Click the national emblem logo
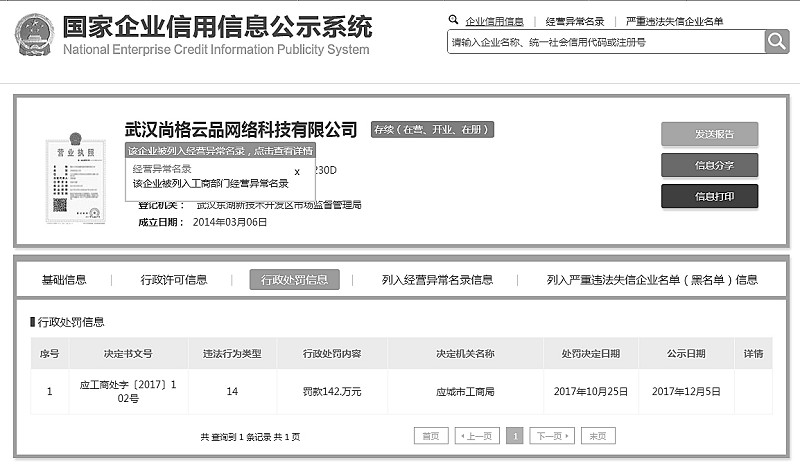 (34, 34)
